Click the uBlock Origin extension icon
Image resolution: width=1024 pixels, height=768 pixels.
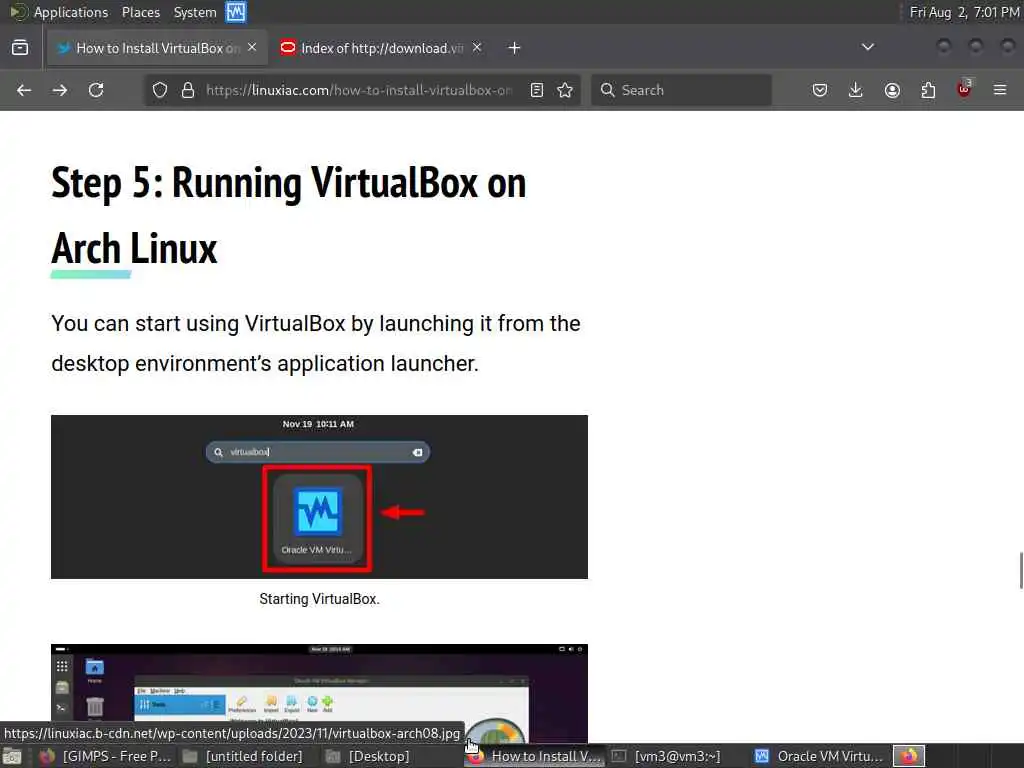(964, 89)
